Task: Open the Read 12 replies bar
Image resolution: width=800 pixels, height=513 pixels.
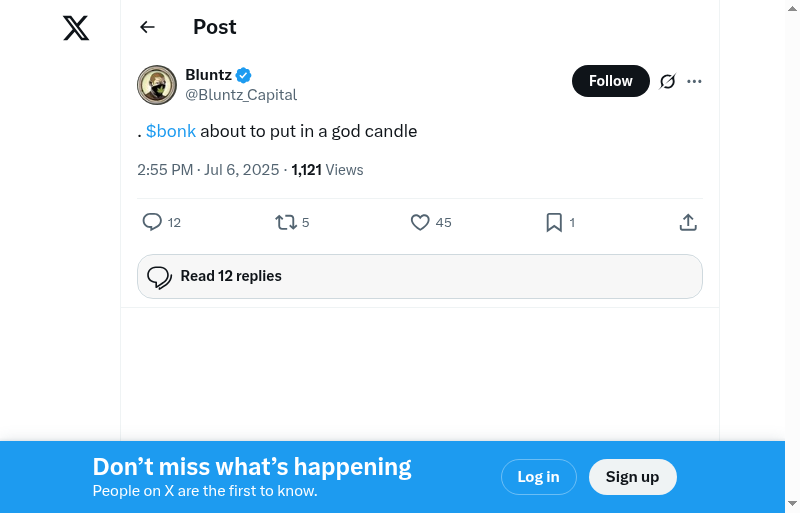Action: (x=420, y=277)
